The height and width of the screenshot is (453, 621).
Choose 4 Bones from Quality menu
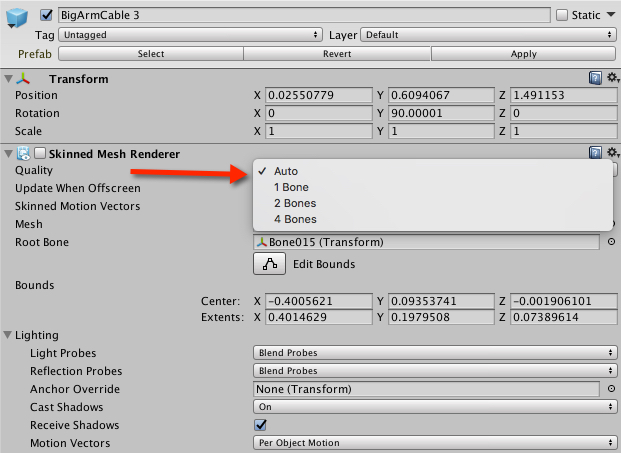[x=294, y=219]
